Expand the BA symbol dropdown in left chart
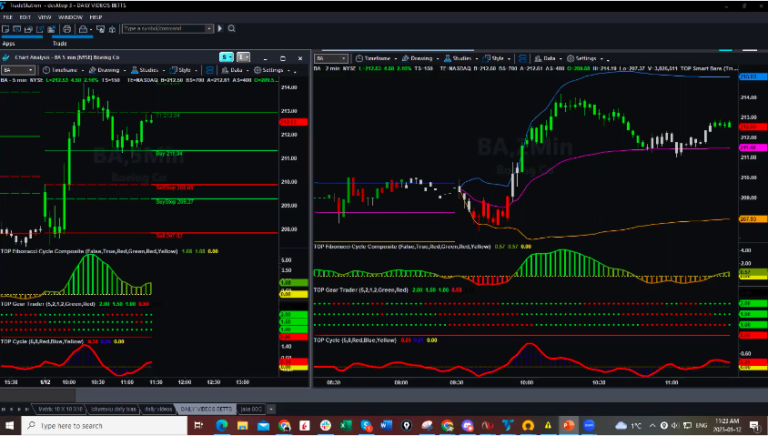Viewport: 768px width, 436px height. point(35,70)
